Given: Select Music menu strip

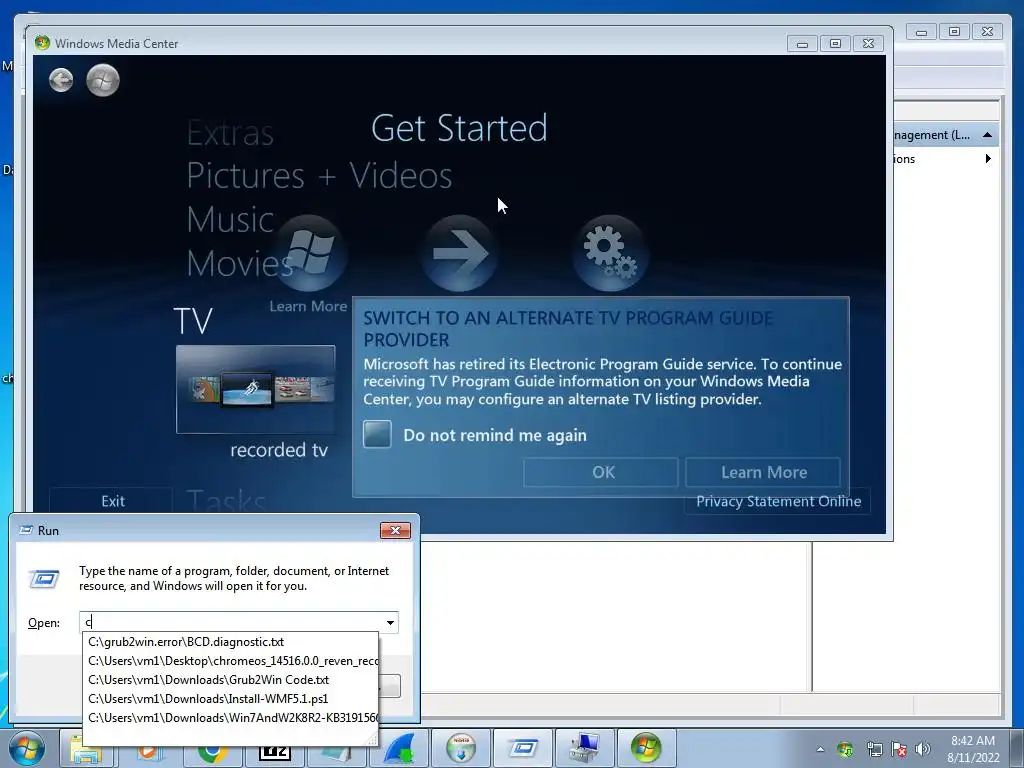Looking at the screenshot, I should pos(230,219).
